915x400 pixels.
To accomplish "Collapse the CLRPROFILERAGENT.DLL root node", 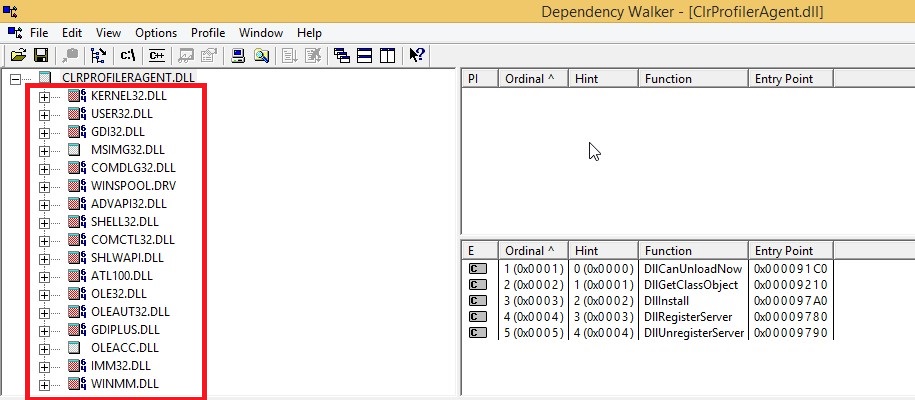I will coord(16,78).
